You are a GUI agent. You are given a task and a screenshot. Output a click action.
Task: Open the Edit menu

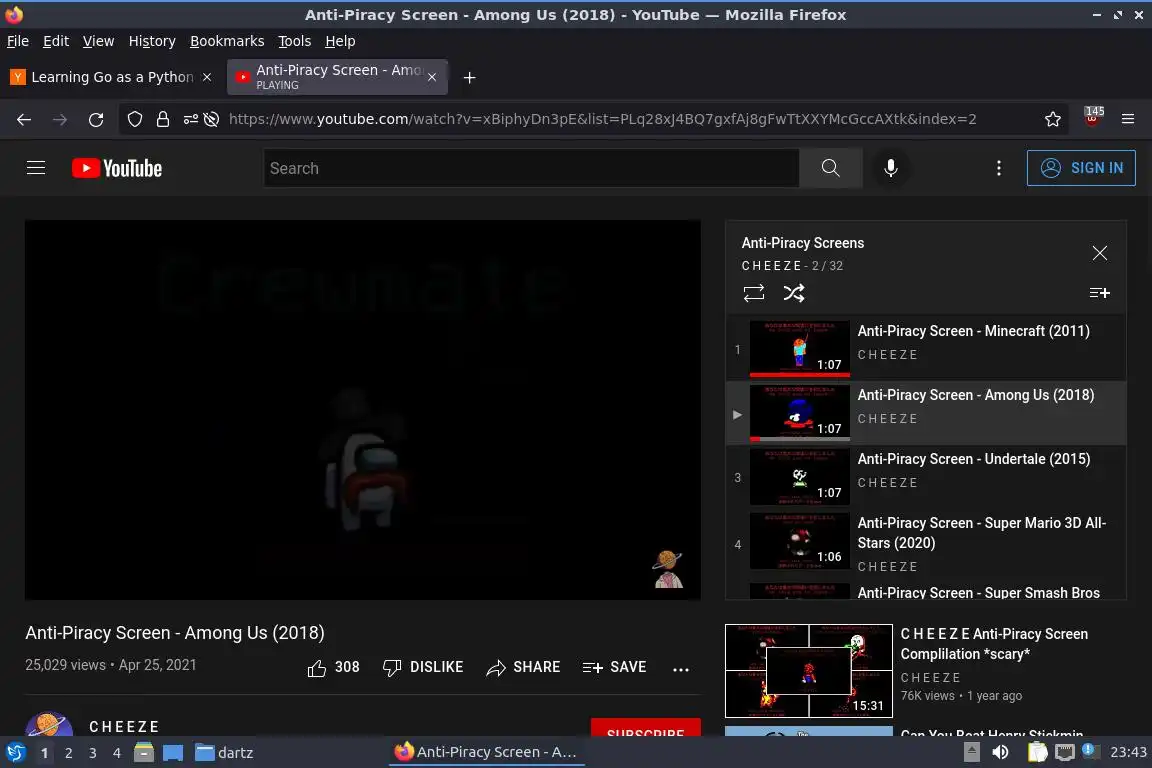pyautogui.click(x=56, y=41)
